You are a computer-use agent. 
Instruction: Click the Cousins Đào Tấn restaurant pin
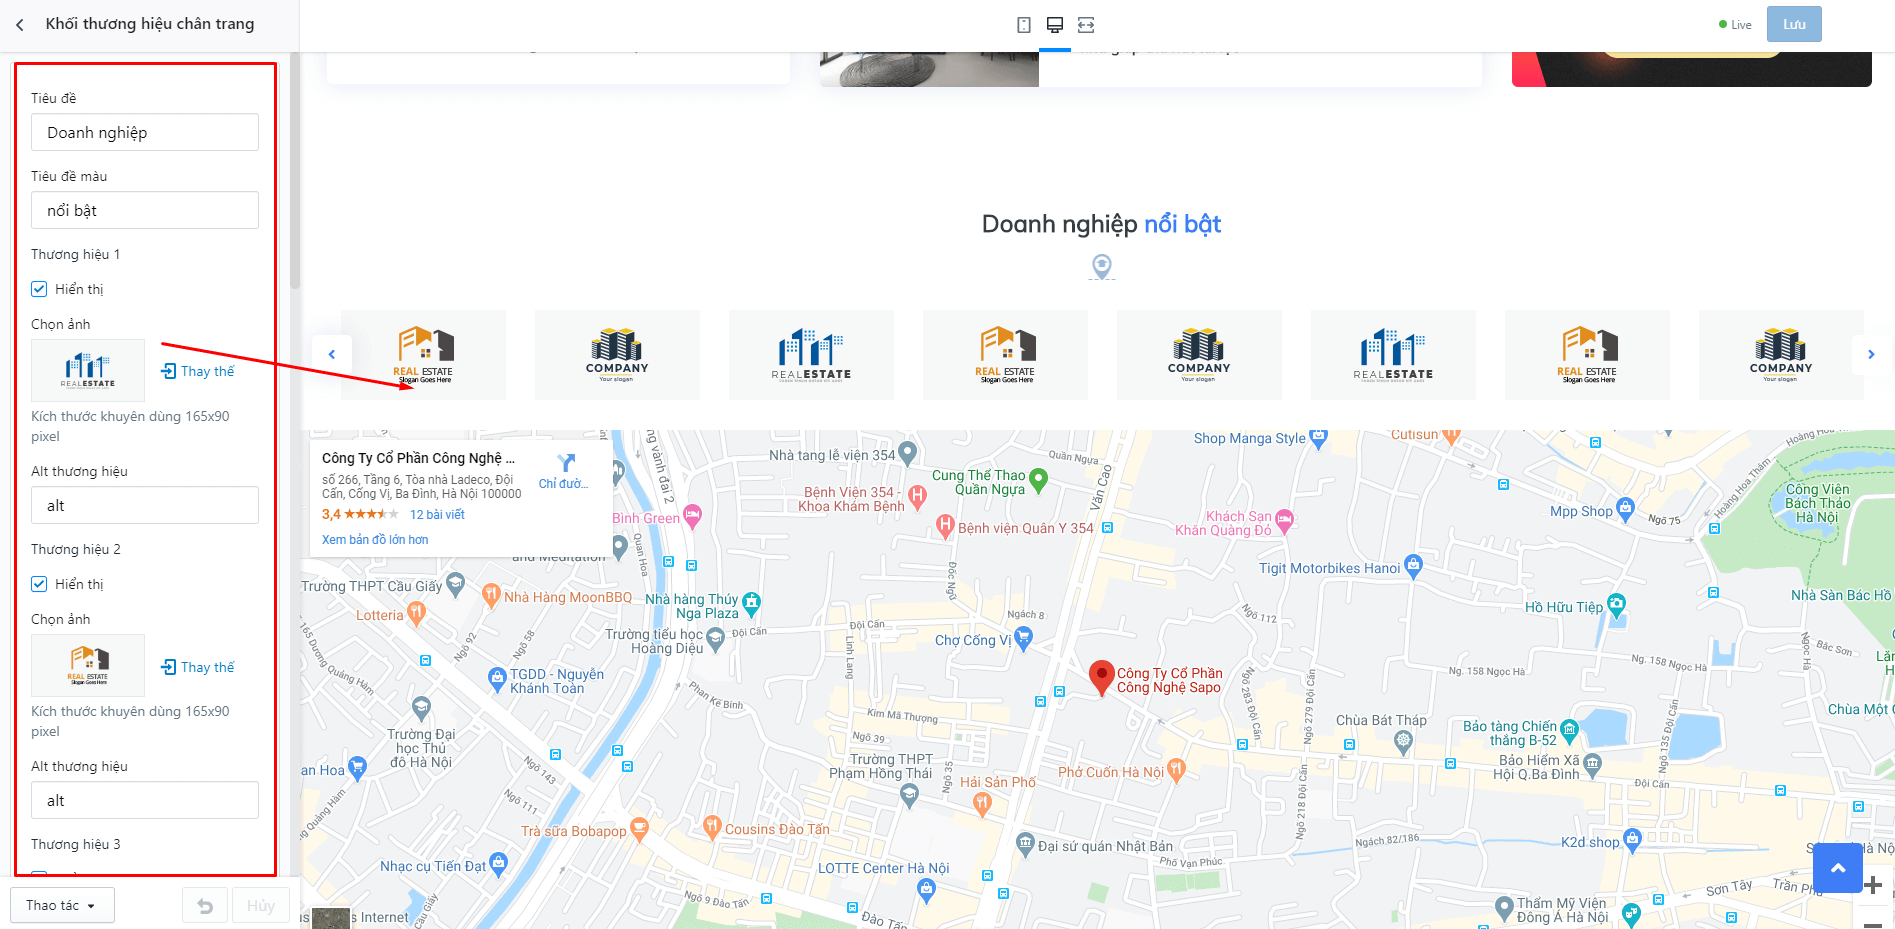pos(712,826)
